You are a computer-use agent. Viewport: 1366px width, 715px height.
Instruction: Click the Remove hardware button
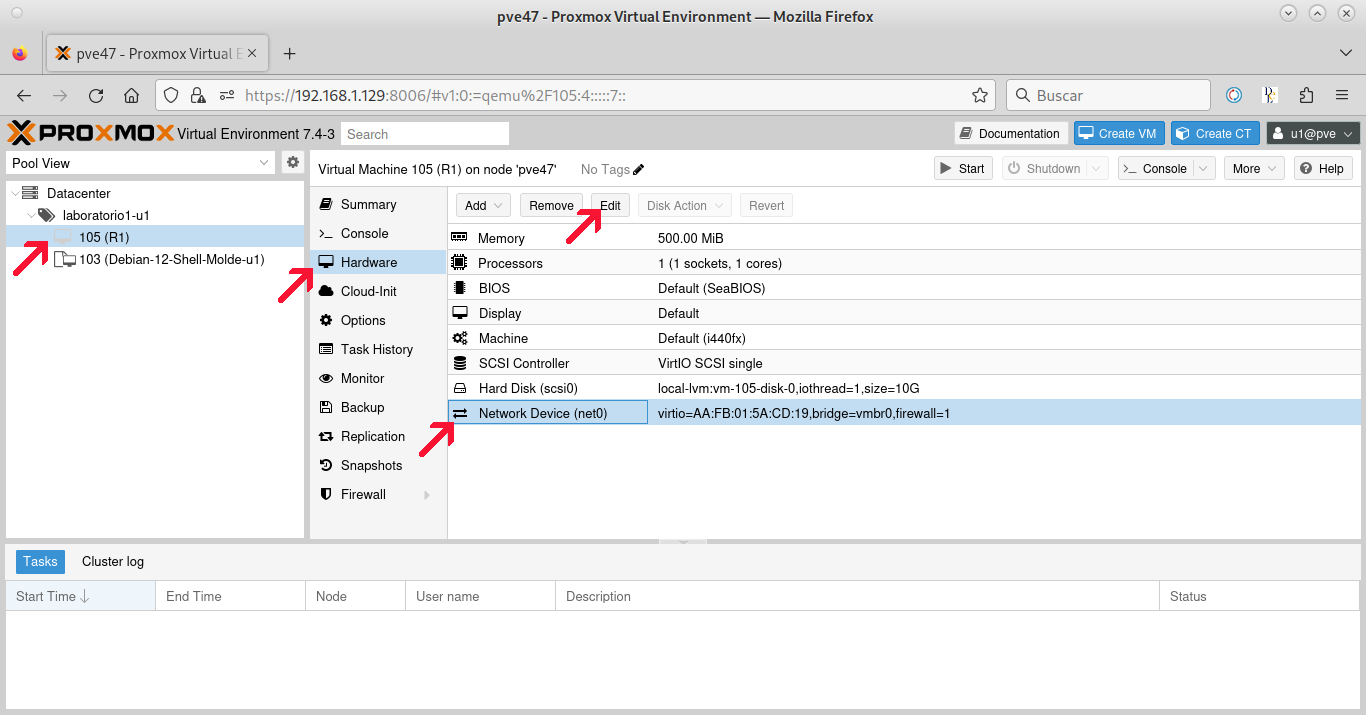point(551,205)
